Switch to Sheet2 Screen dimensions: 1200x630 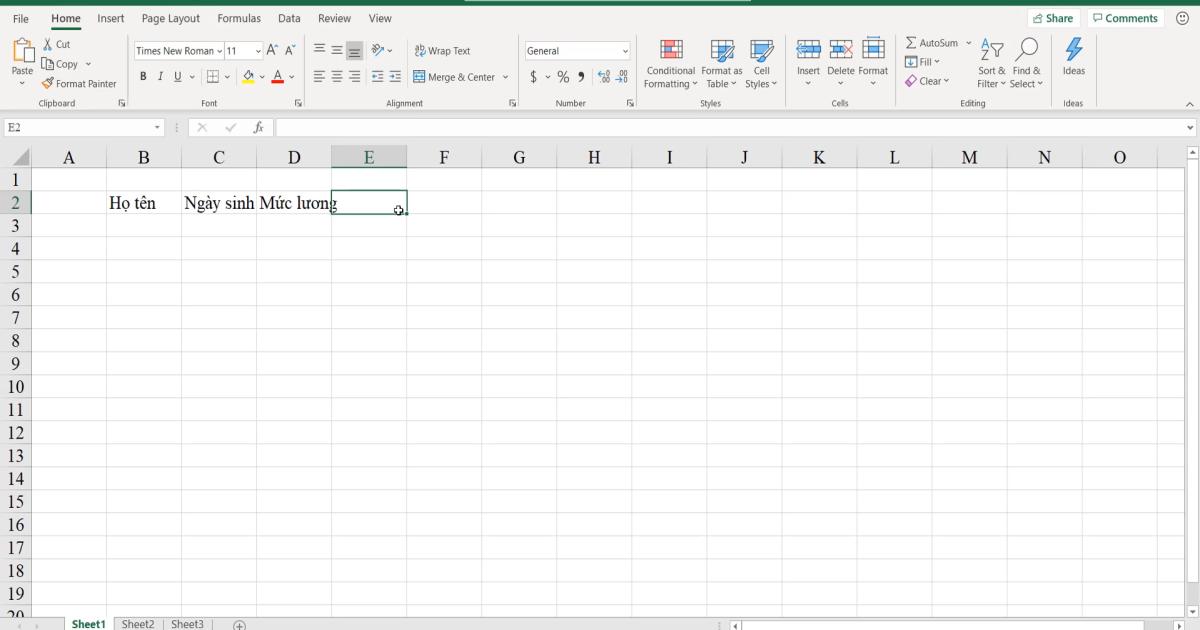point(137,623)
